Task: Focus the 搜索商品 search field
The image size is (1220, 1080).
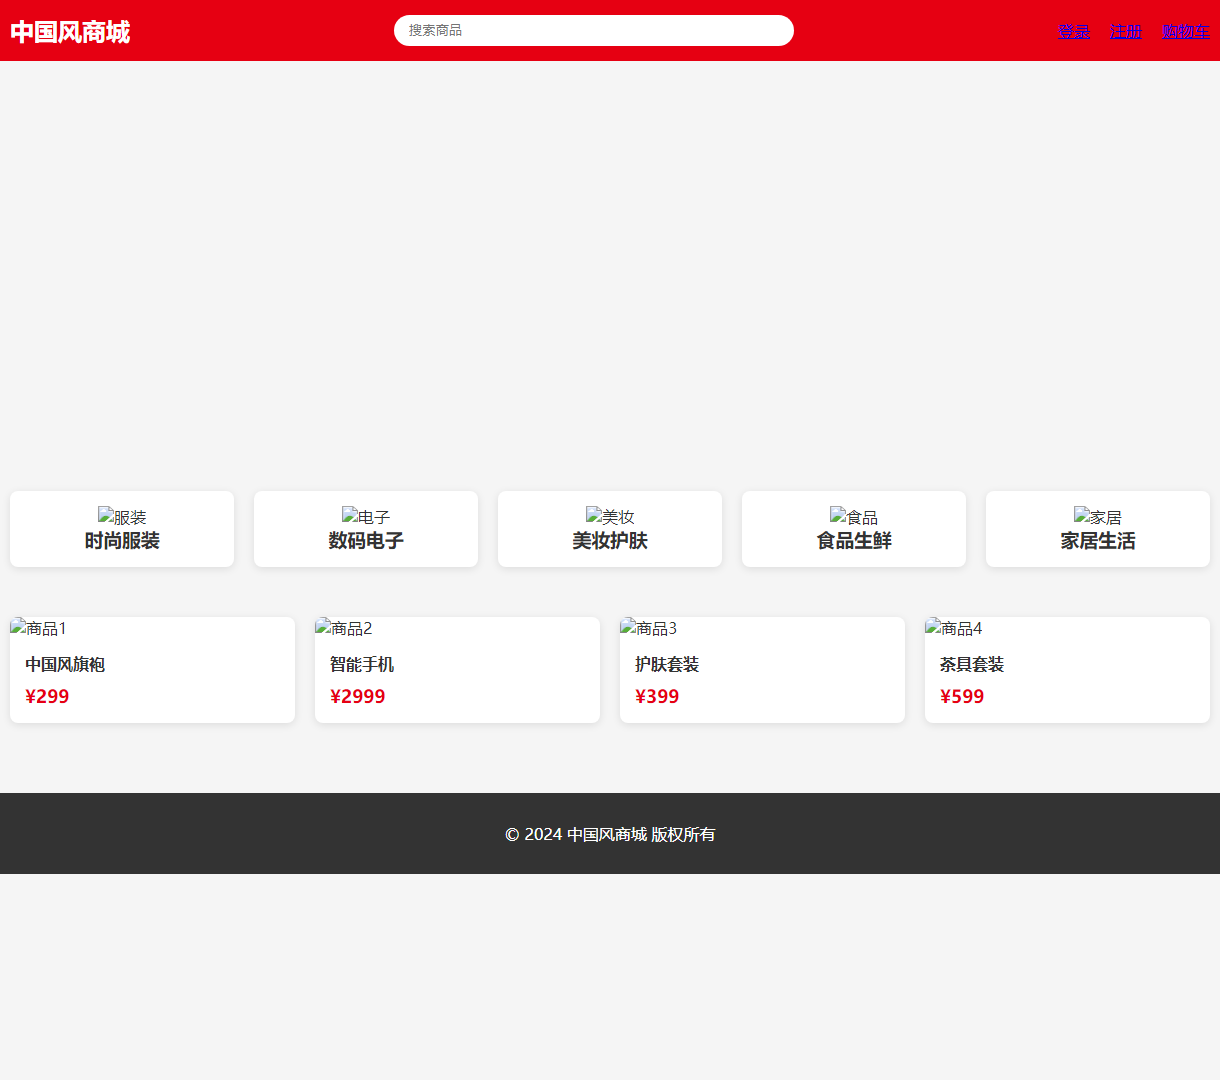Action: point(593,31)
